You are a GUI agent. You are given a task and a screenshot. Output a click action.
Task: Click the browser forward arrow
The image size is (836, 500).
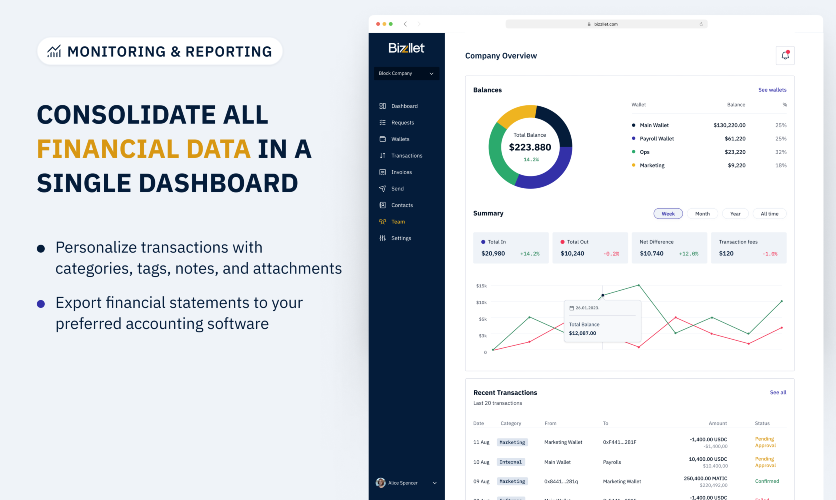419,24
